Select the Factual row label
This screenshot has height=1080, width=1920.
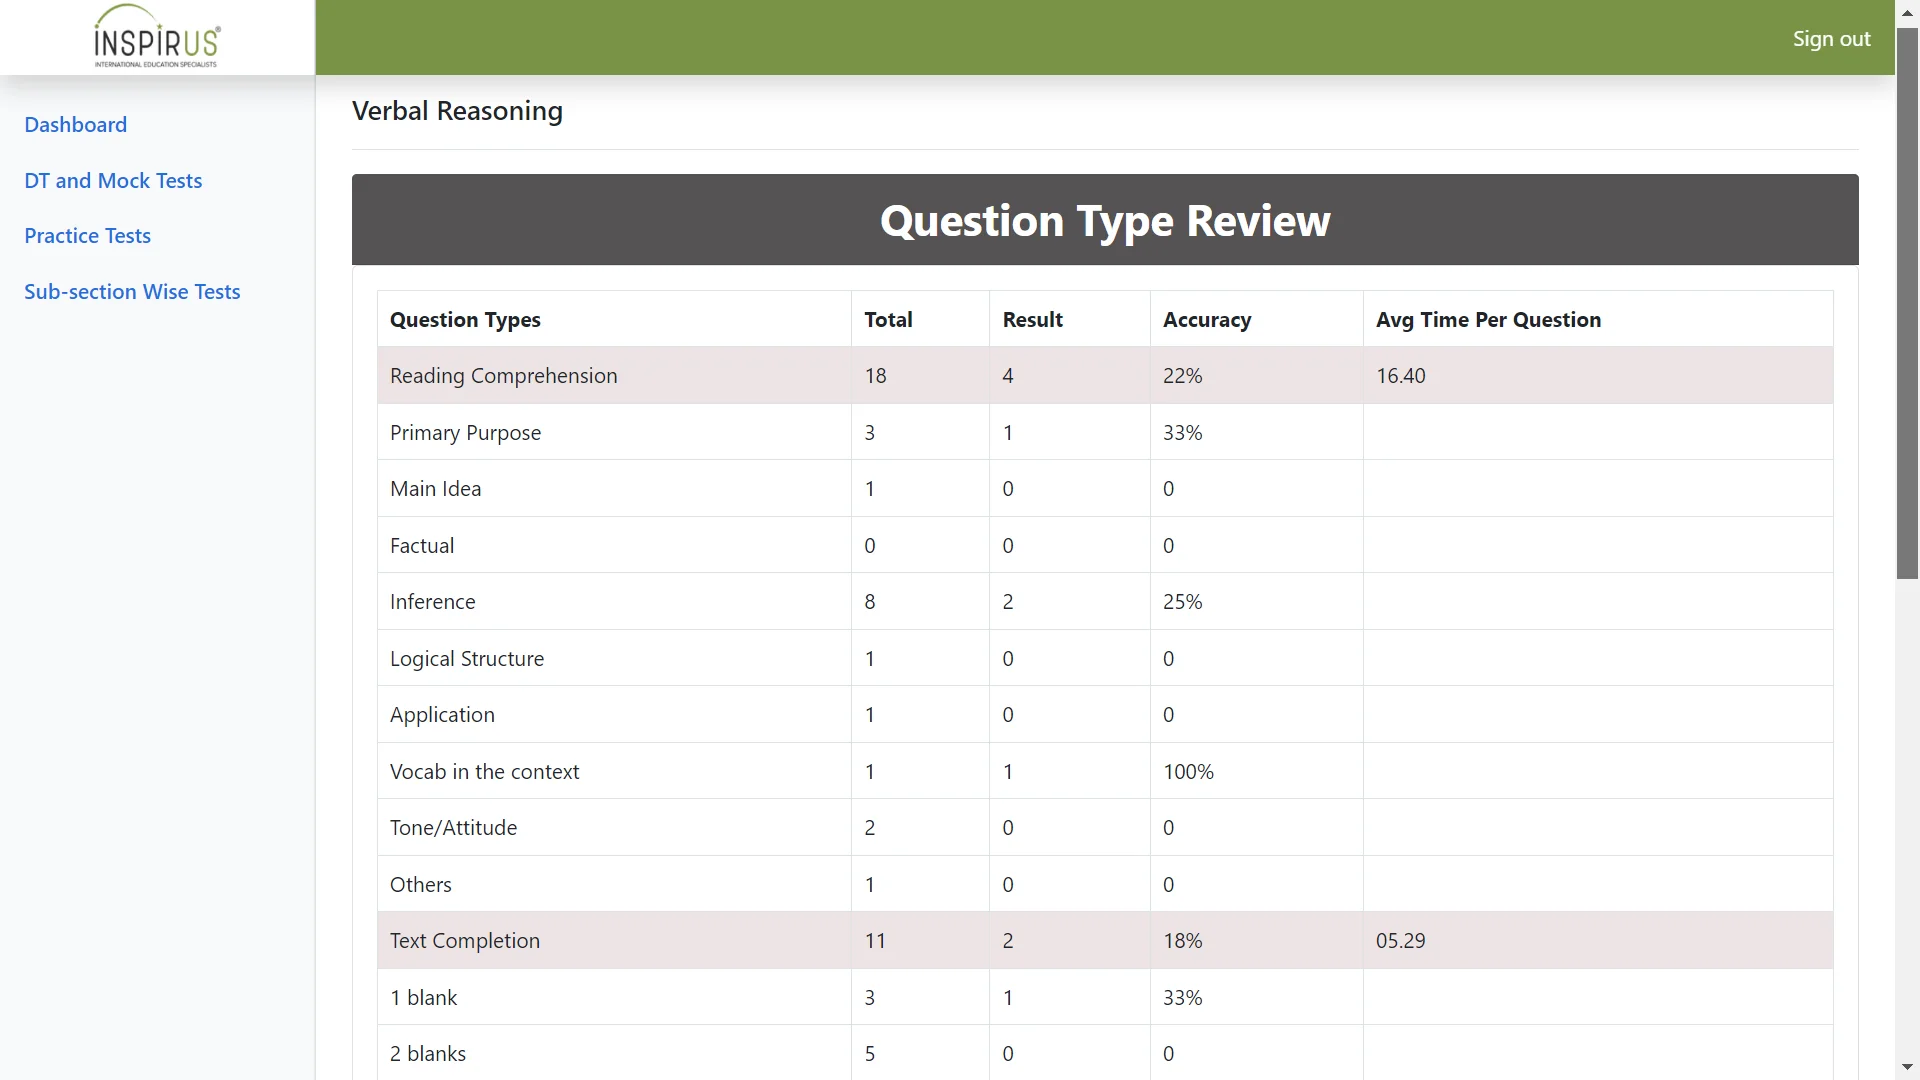(421, 546)
